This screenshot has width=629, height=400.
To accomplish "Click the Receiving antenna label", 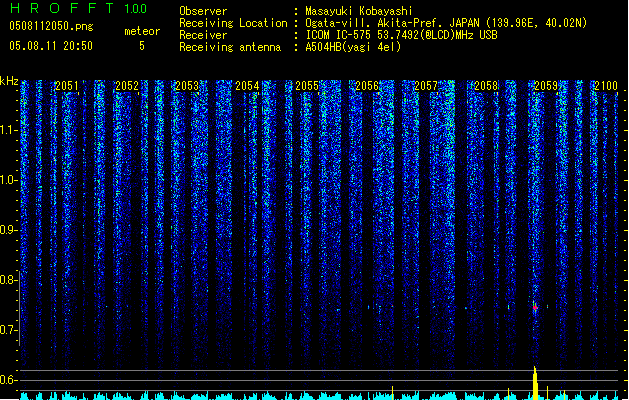I will click(x=230, y=47).
